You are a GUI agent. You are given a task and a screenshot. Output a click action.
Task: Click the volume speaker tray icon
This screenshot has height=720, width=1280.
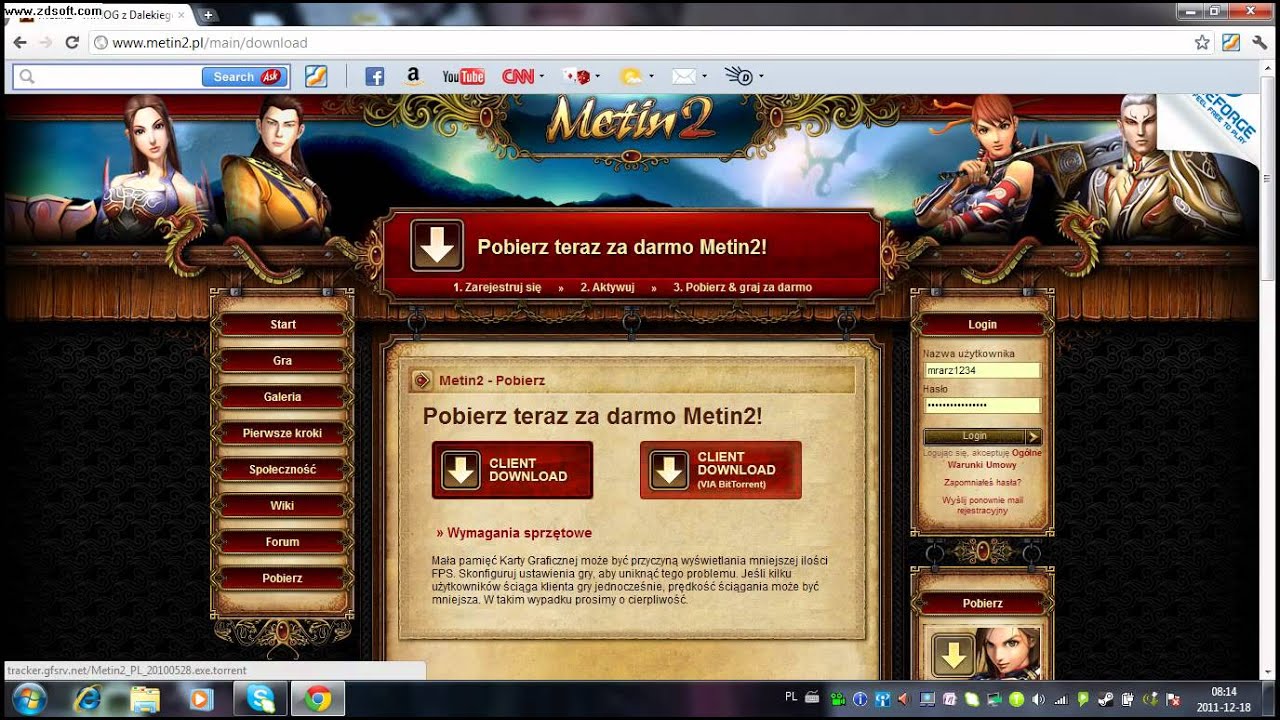coord(1038,699)
